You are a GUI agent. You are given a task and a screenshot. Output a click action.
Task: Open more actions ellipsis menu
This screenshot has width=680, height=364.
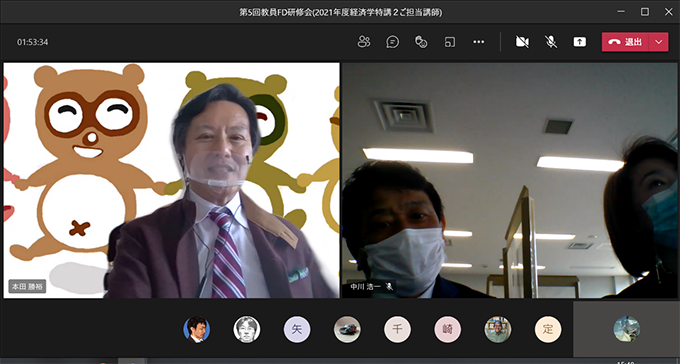[478, 42]
